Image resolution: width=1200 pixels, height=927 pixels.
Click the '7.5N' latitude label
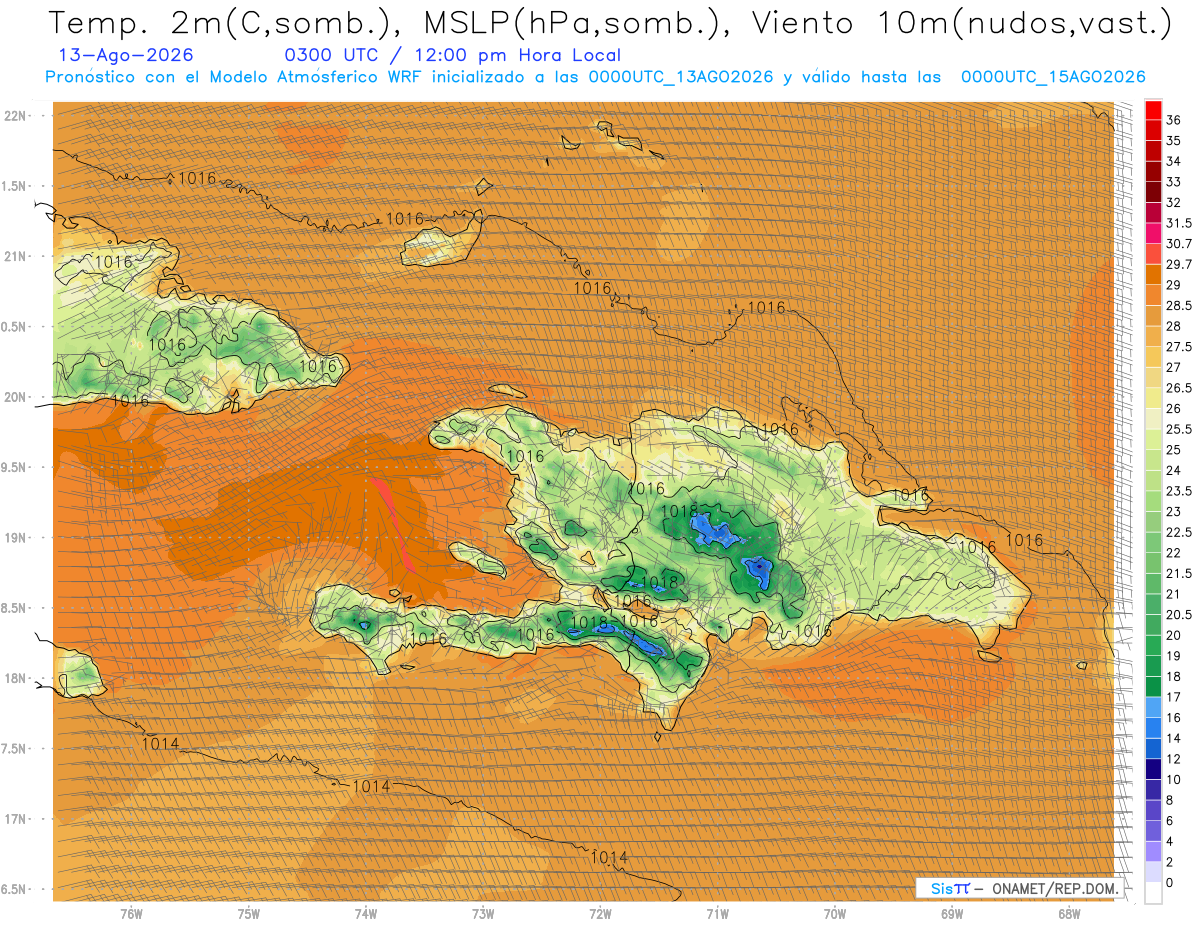[x=15, y=749]
